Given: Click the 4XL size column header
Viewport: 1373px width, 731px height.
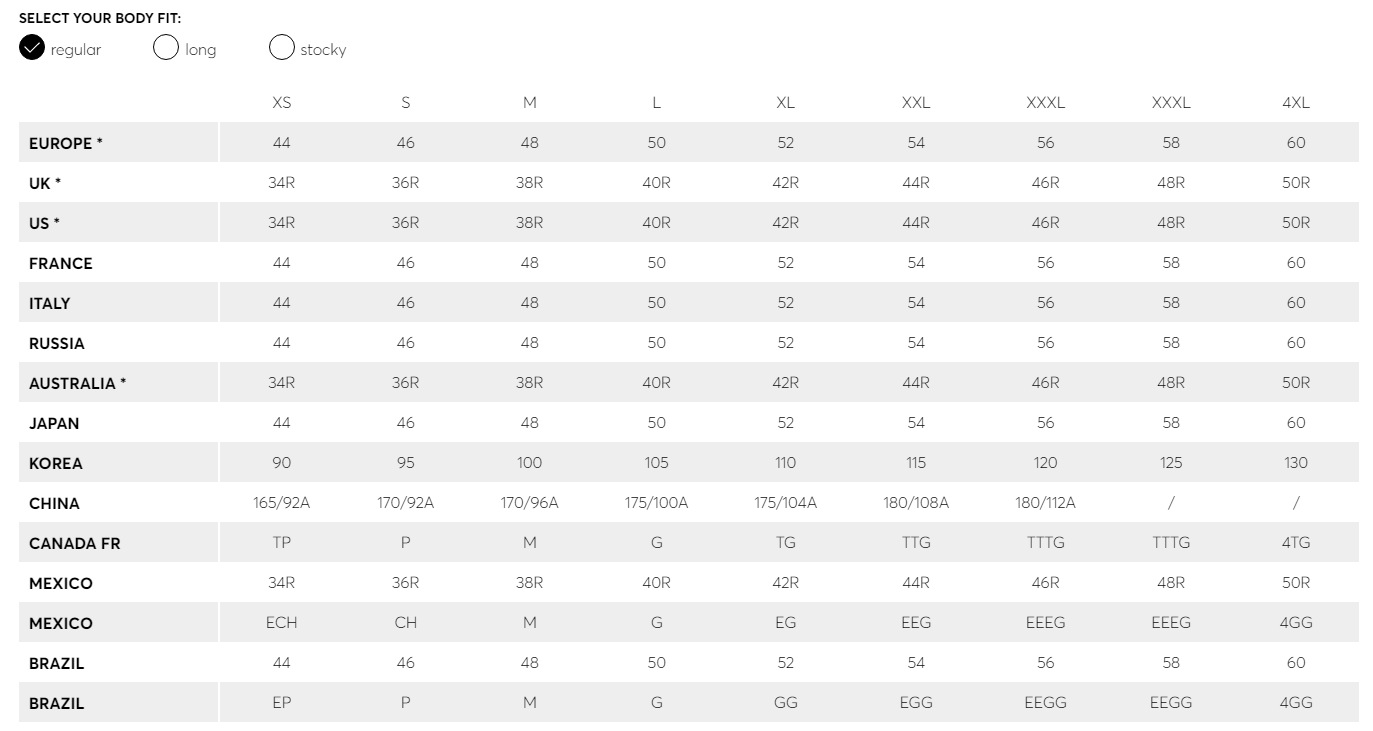Looking at the screenshot, I should tap(1296, 103).
